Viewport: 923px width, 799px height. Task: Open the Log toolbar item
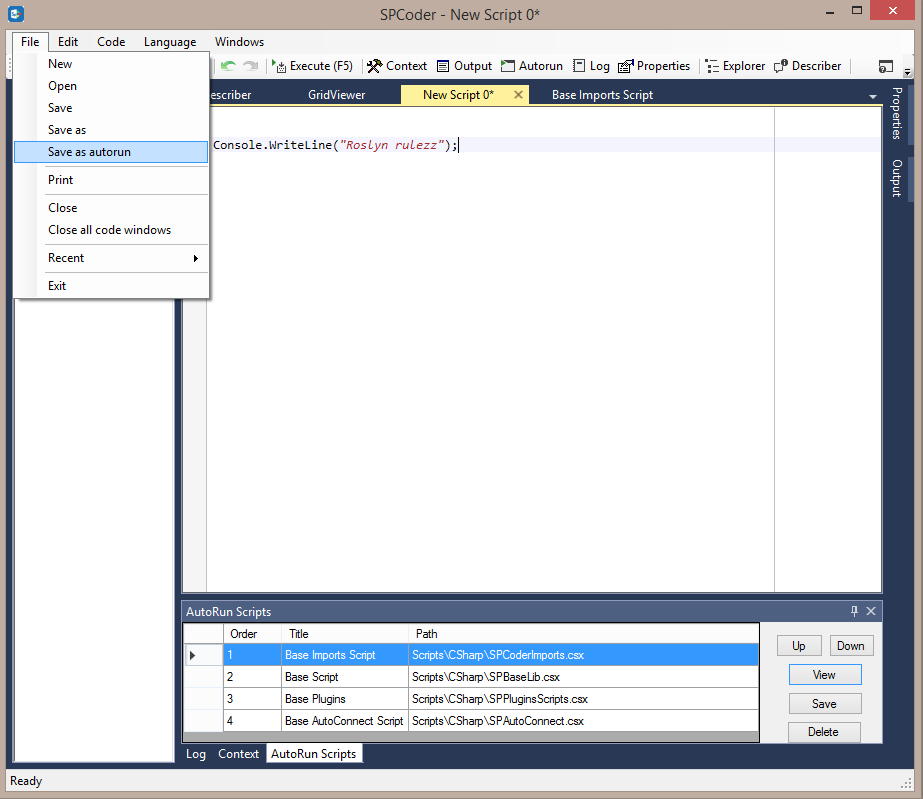(x=592, y=66)
